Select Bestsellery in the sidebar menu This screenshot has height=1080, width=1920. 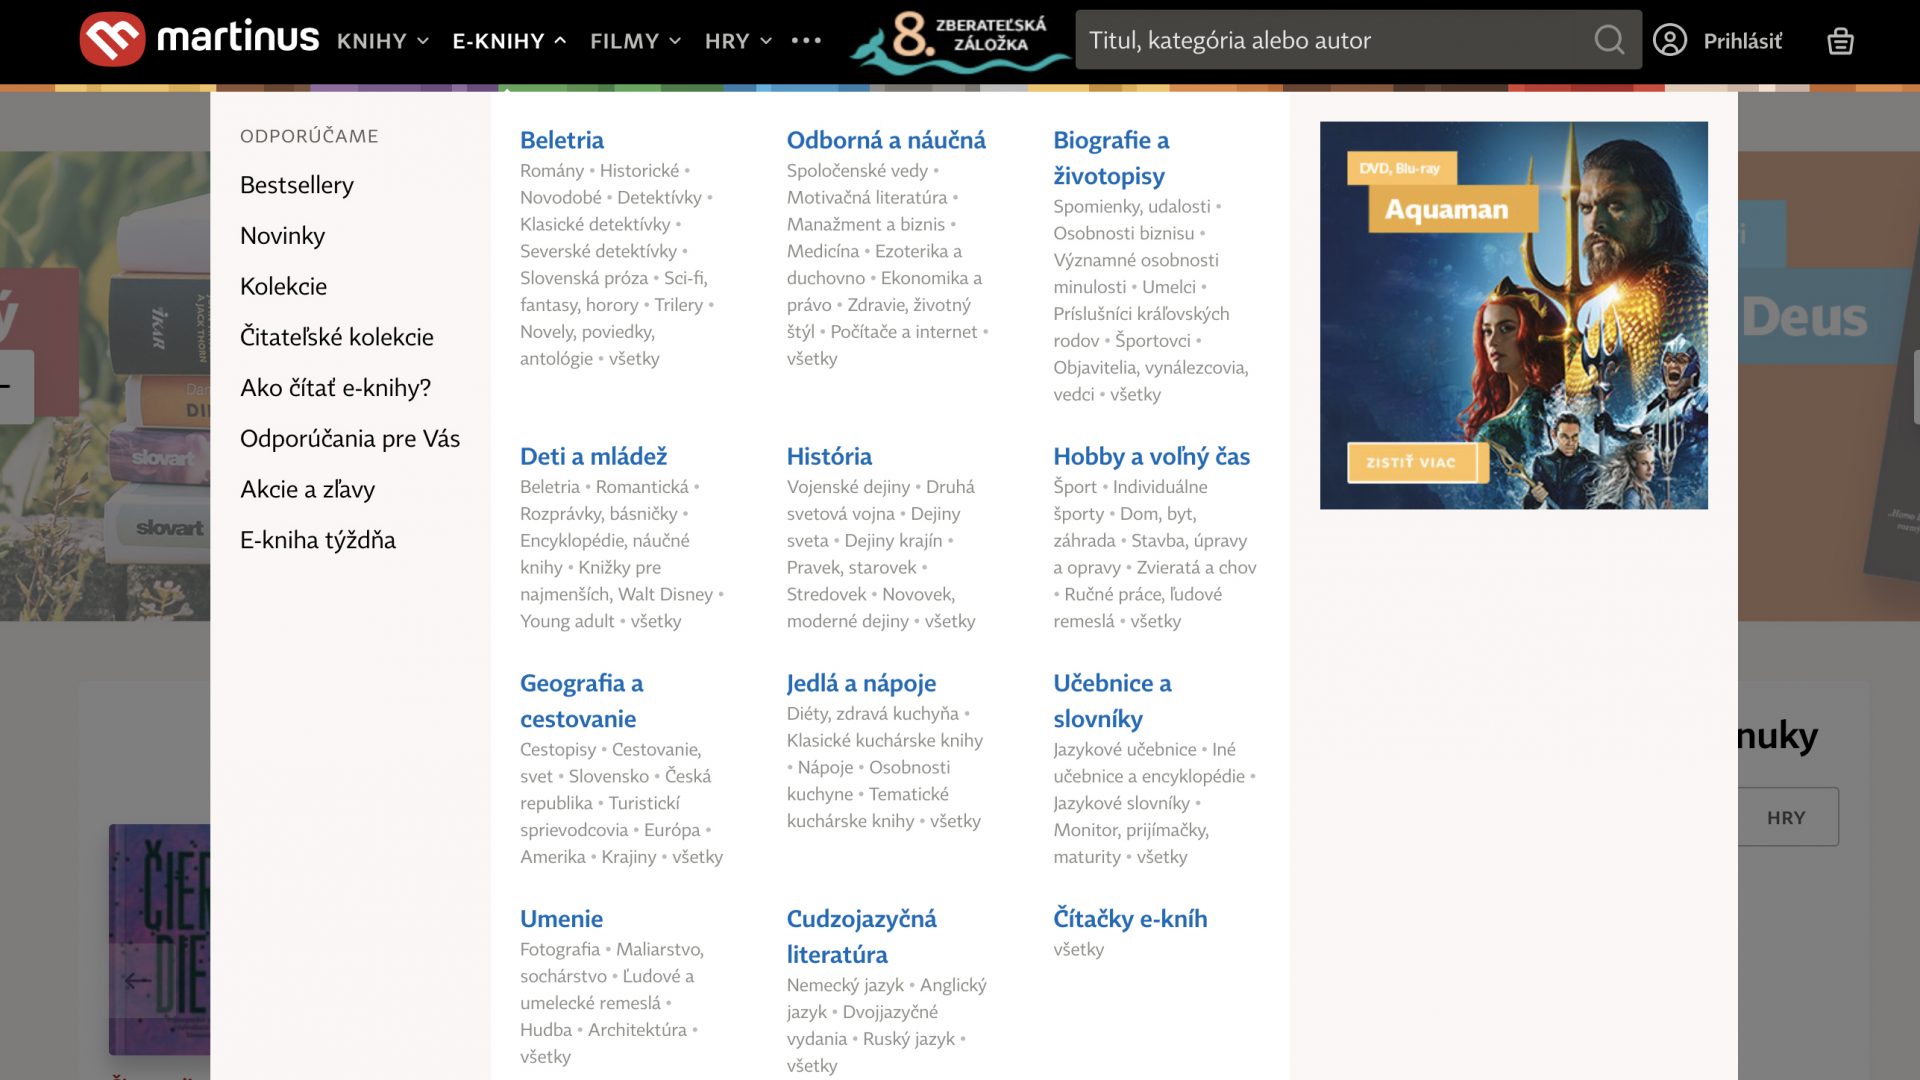coord(297,185)
